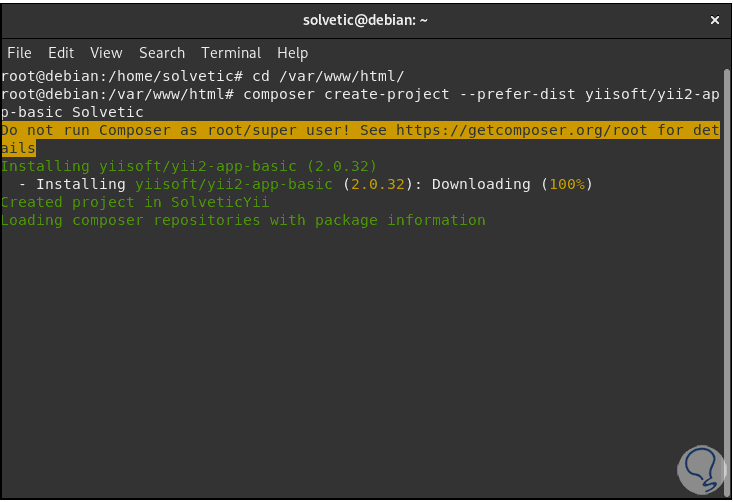The width and height of the screenshot is (733, 502).
Task: Open the File menu
Action: coord(19,53)
